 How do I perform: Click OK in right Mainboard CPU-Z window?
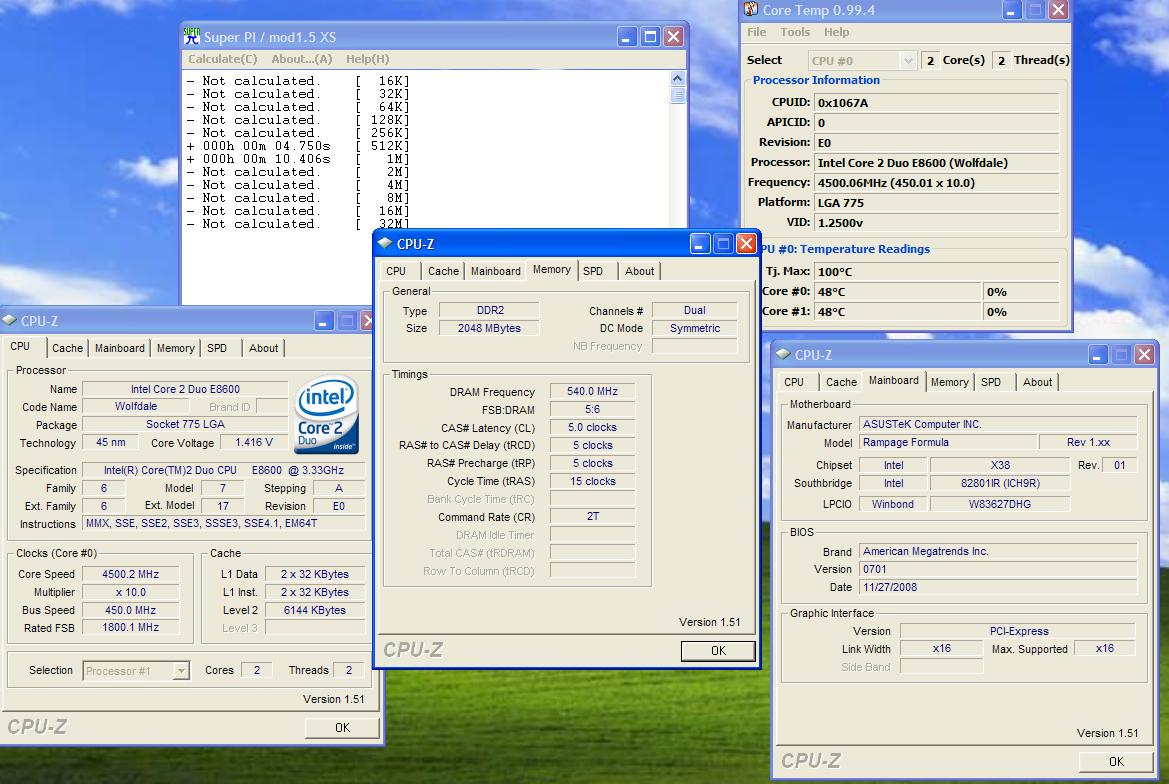(x=1116, y=762)
